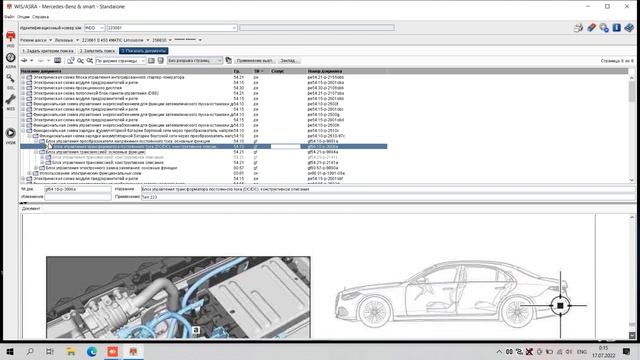Screen dimensions: 640x360
Task: Click the single page layout icon
Action: click(x=151, y=60)
